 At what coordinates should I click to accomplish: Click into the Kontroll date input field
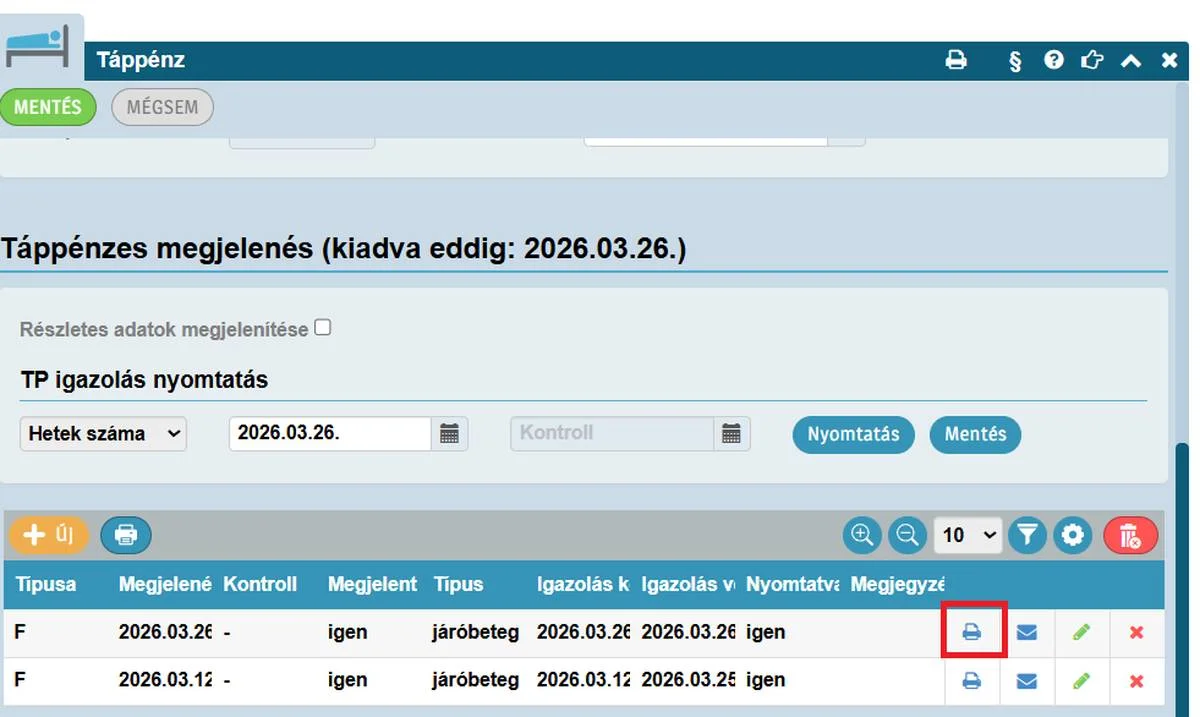point(612,433)
